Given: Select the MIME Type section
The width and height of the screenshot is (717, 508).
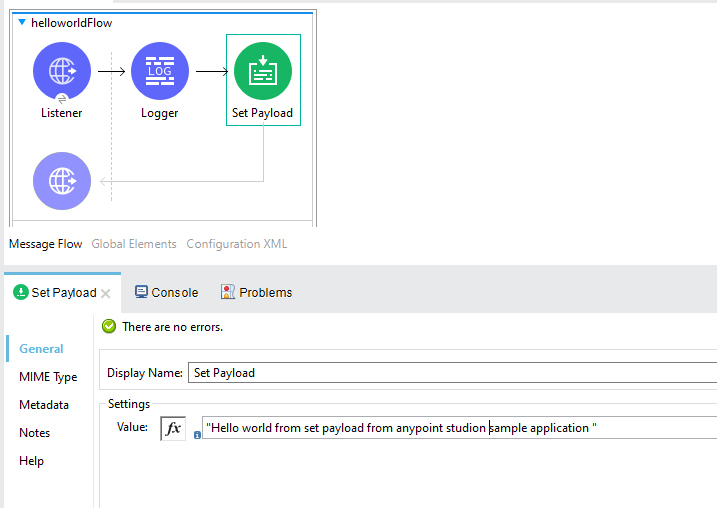Looking at the screenshot, I should [x=48, y=377].
